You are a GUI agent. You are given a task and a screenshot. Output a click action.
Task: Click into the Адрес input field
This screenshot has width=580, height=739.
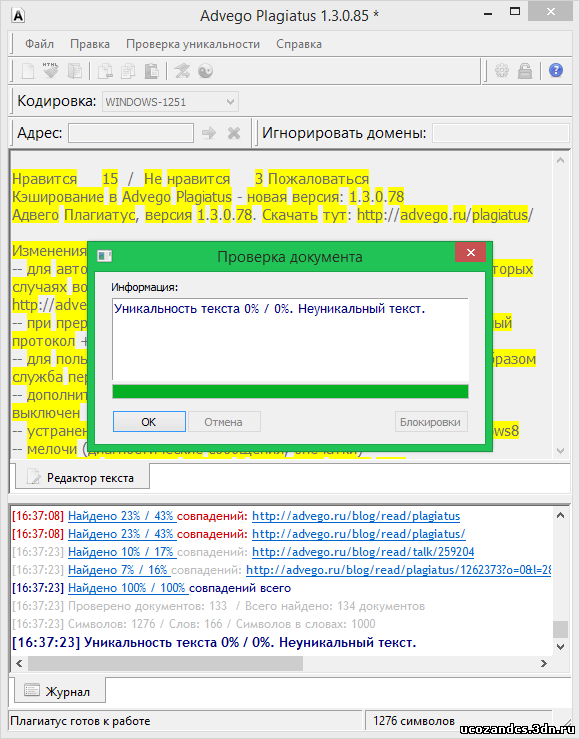click(x=131, y=133)
